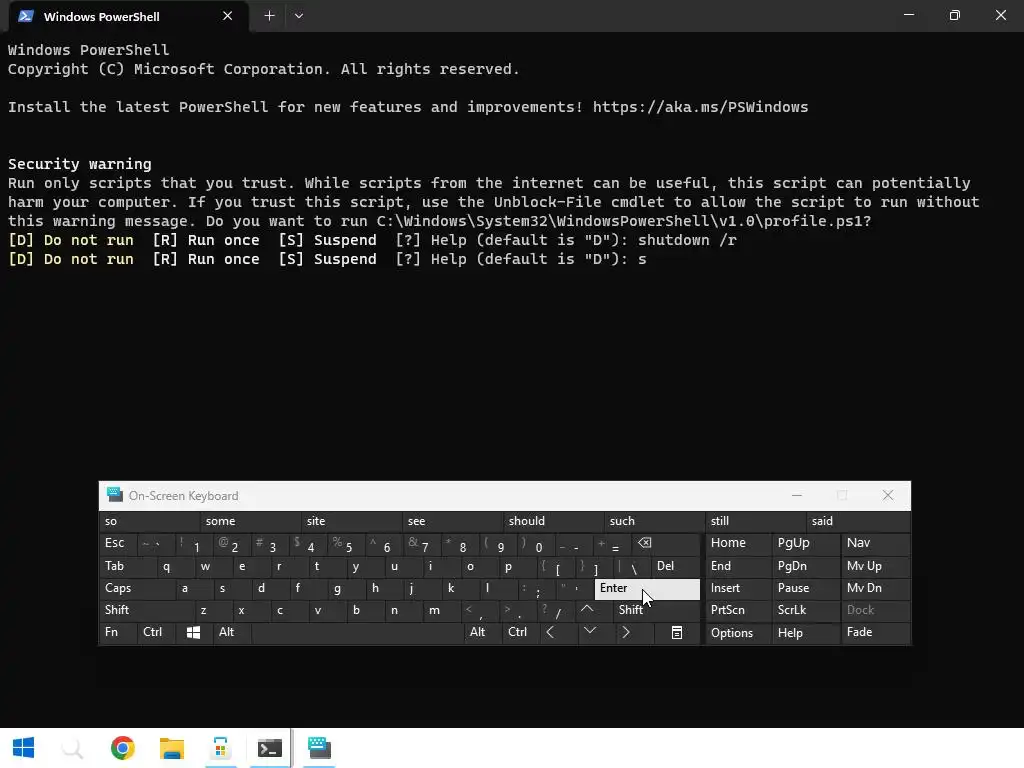Image resolution: width=1024 pixels, height=768 pixels.
Task: Click the number 5 key
Action: point(345,543)
